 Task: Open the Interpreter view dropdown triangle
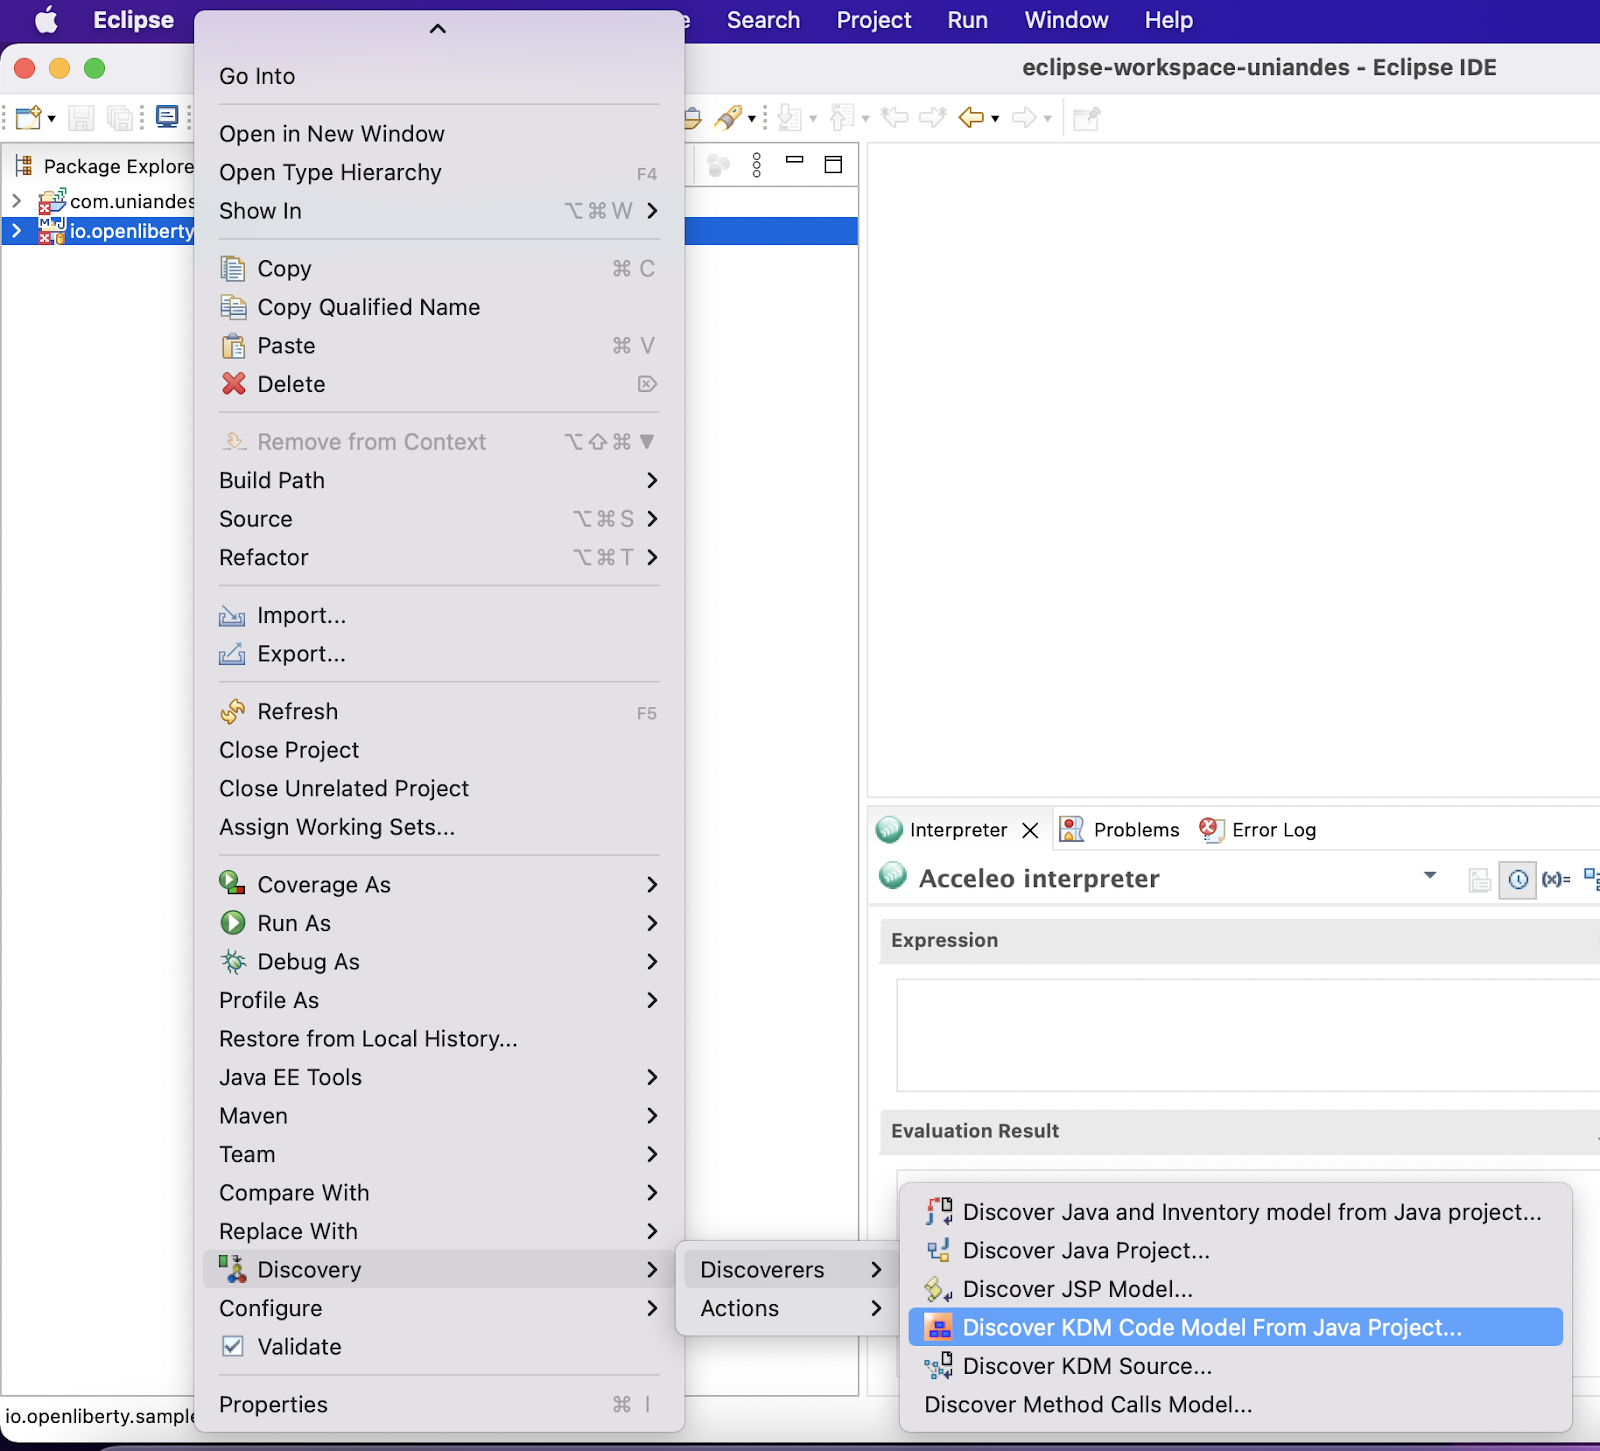(1430, 875)
